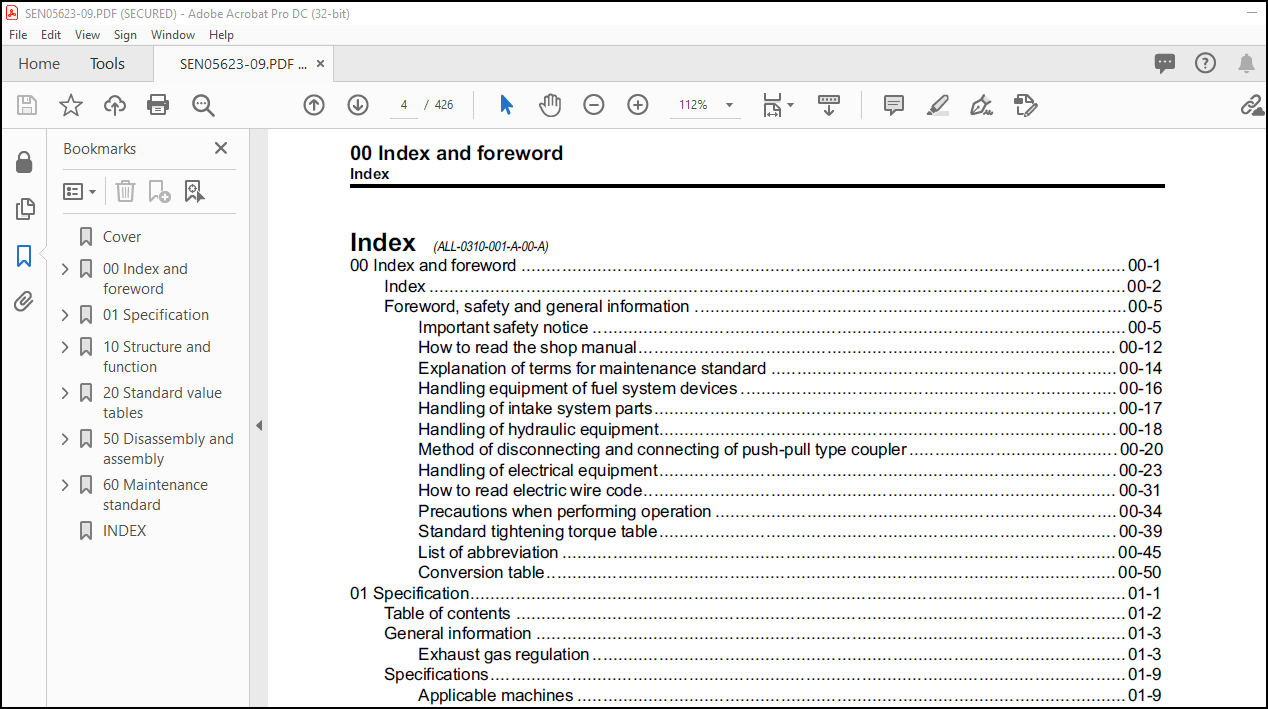Open Help question mark icon

pos(1205,63)
